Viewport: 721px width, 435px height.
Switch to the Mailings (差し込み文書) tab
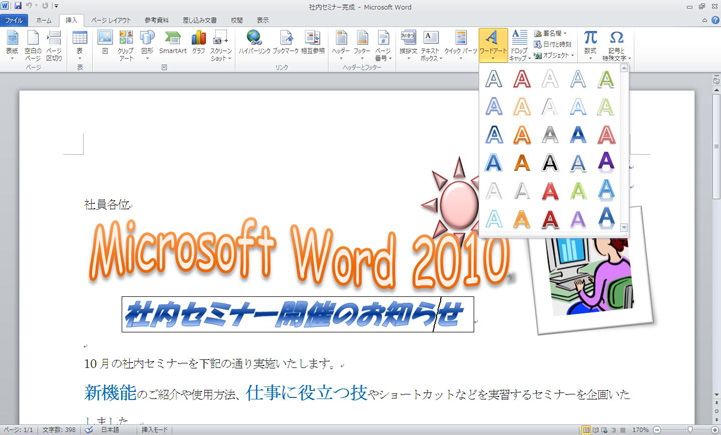click(200, 20)
